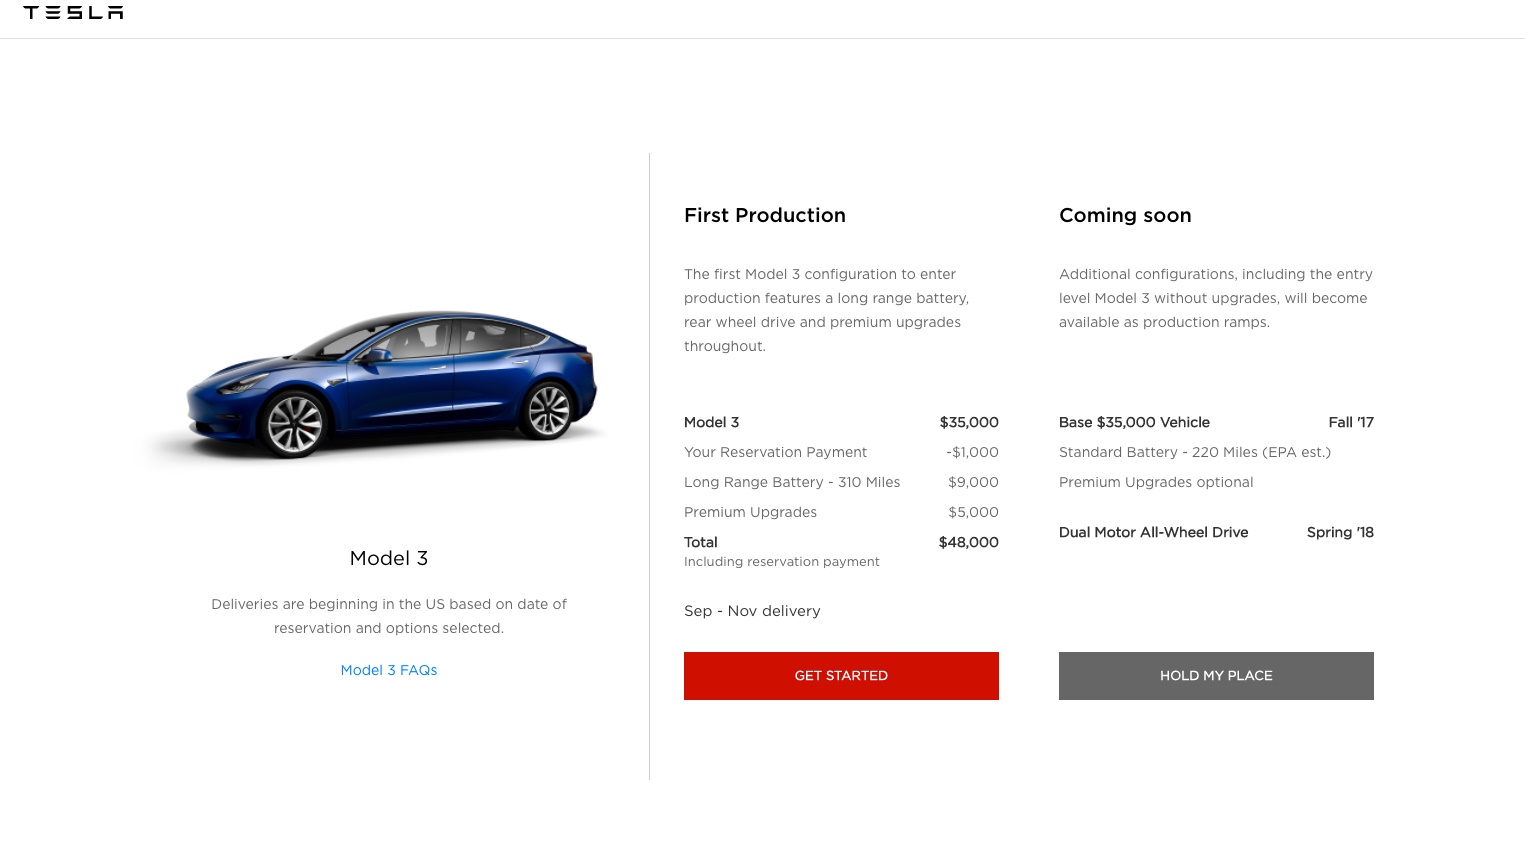Click the Spring '18 availability date
Screen dimensions: 1525x860
[x=1339, y=532]
